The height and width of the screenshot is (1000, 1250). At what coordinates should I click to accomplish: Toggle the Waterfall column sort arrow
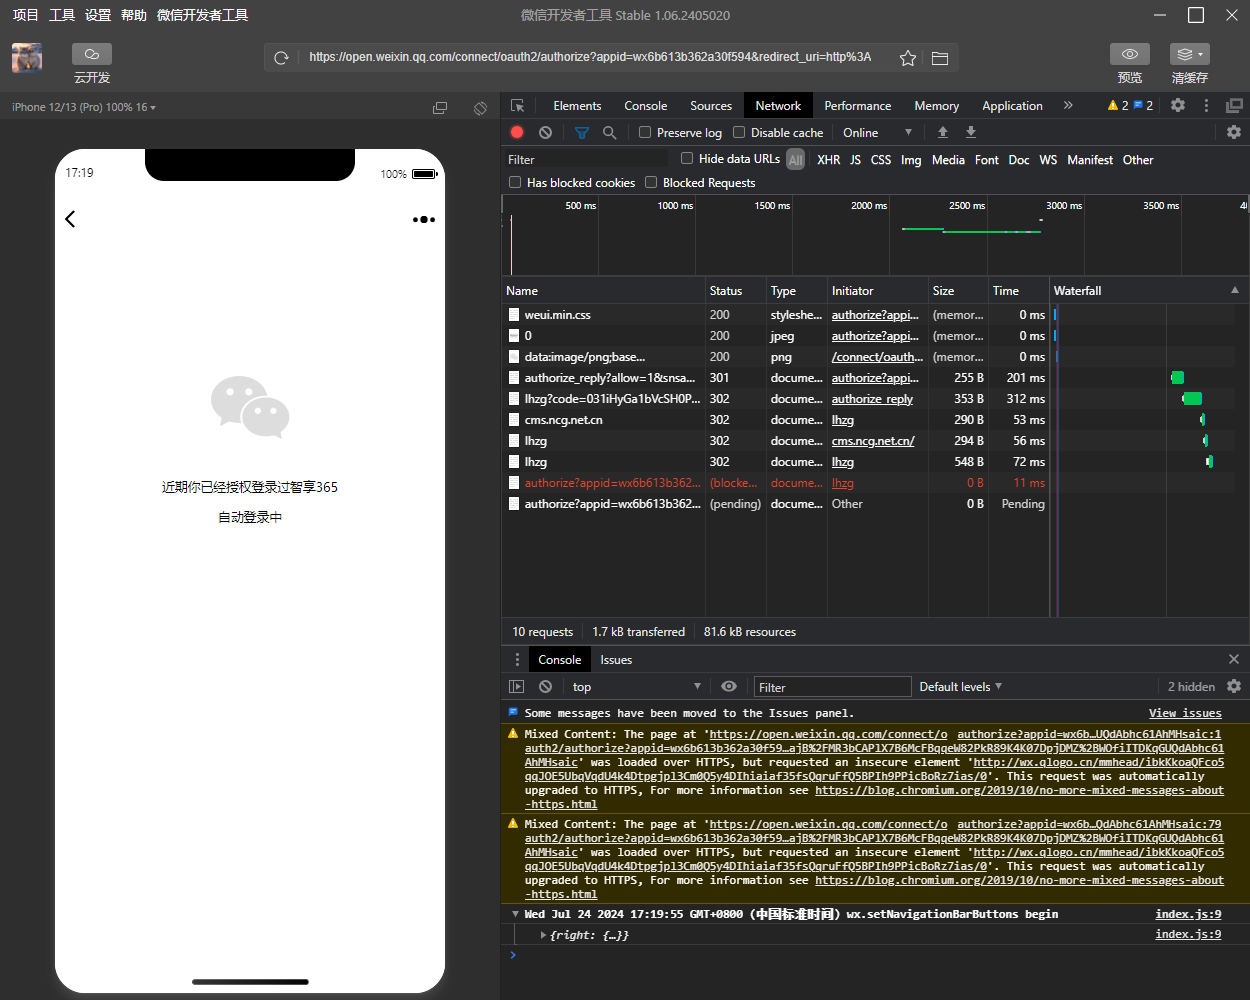(x=1234, y=290)
